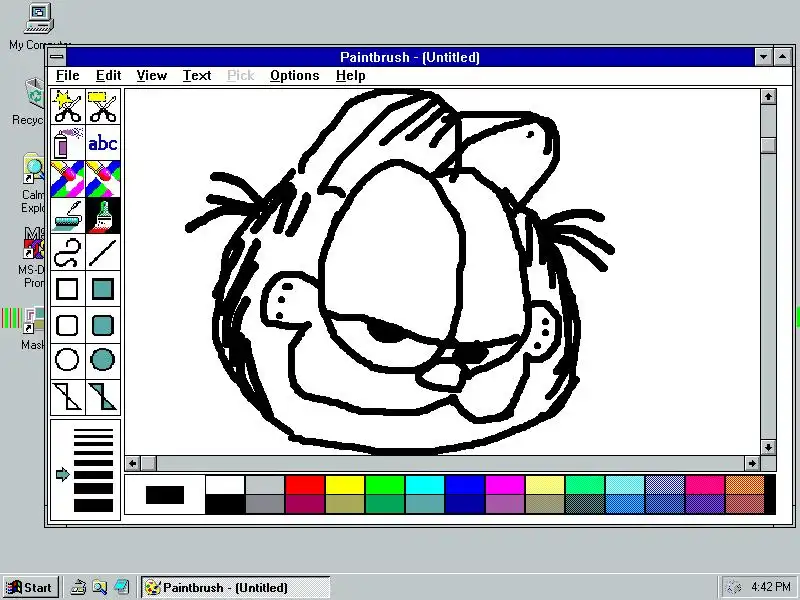Pick the magenta color swatch

point(505,485)
